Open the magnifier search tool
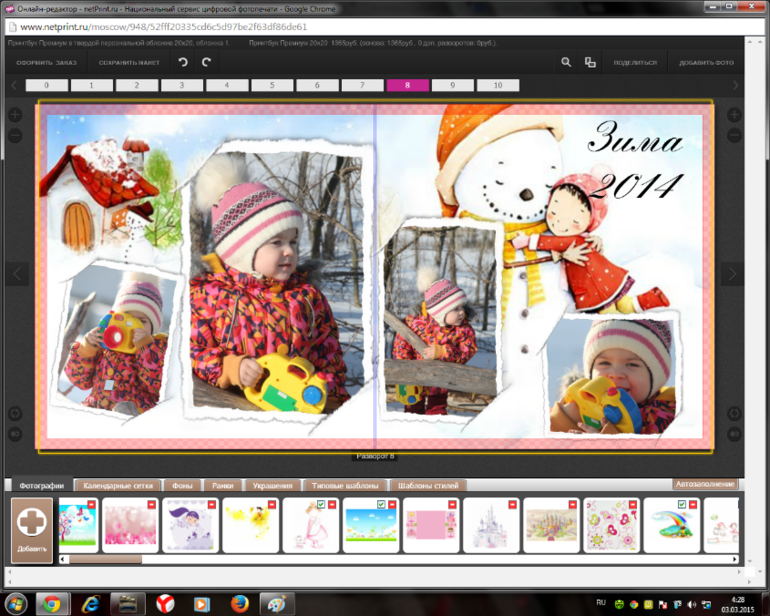 point(566,62)
